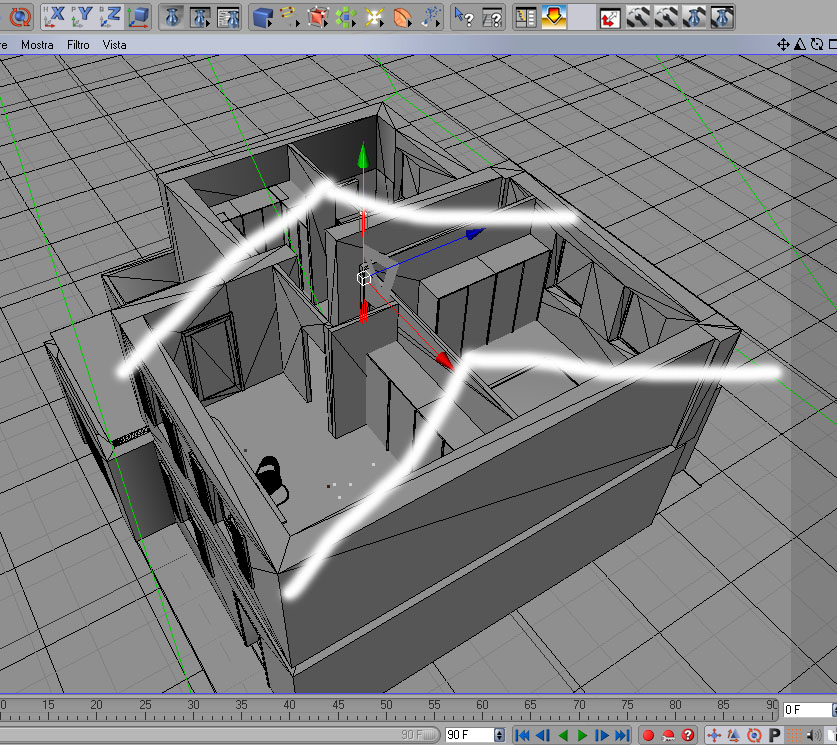Switch the world coordinate system cube icon
Screen dimensions: 837x745
click(138, 17)
